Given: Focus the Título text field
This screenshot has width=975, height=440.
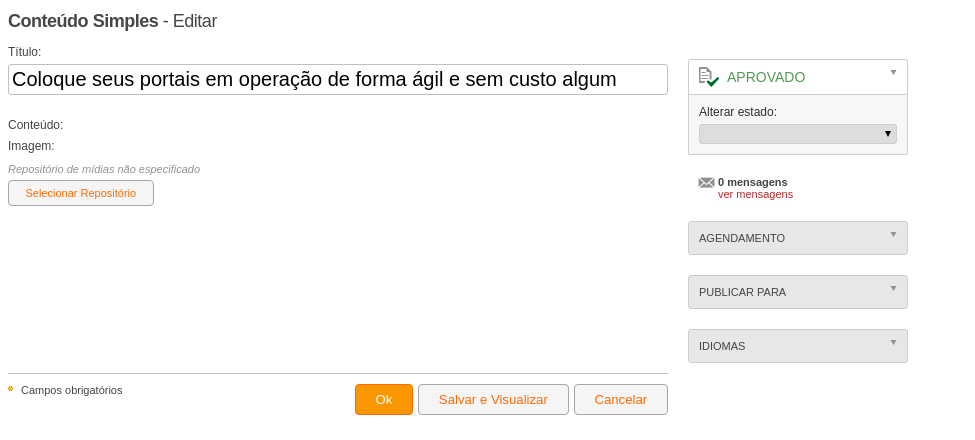Looking at the screenshot, I should click(338, 80).
